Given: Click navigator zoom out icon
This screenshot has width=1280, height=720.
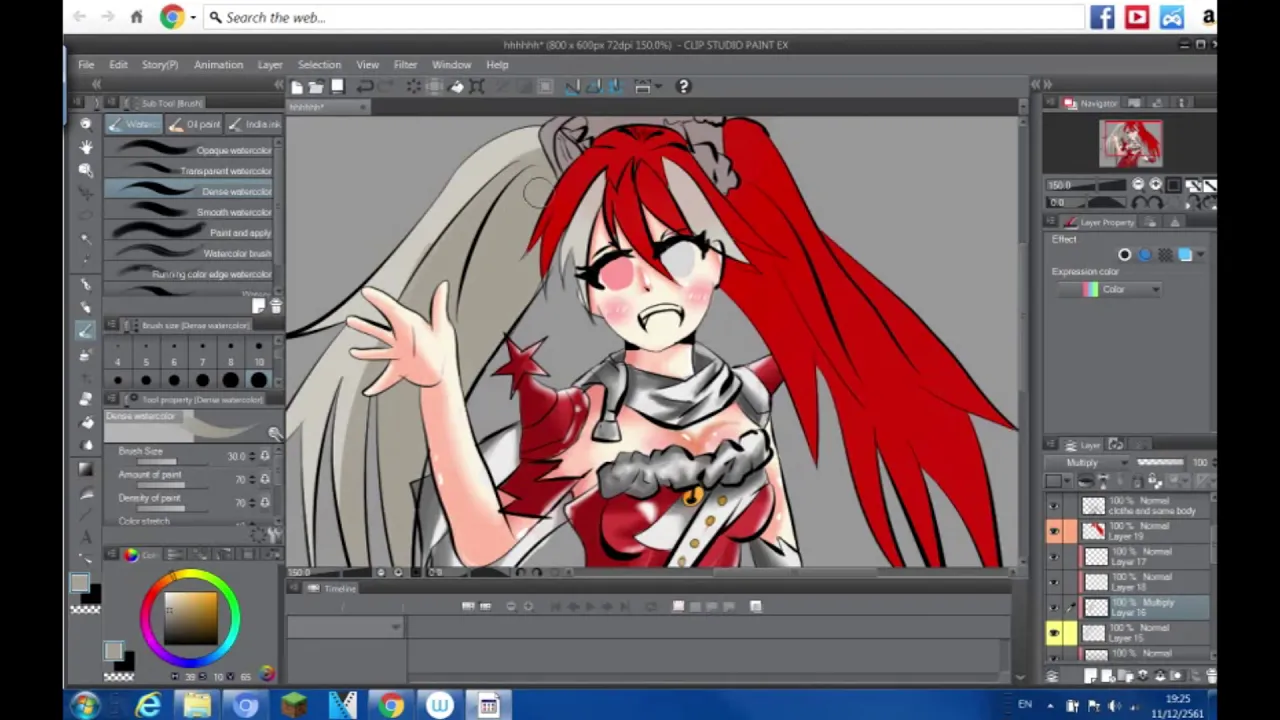Looking at the screenshot, I should (x=1138, y=185).
